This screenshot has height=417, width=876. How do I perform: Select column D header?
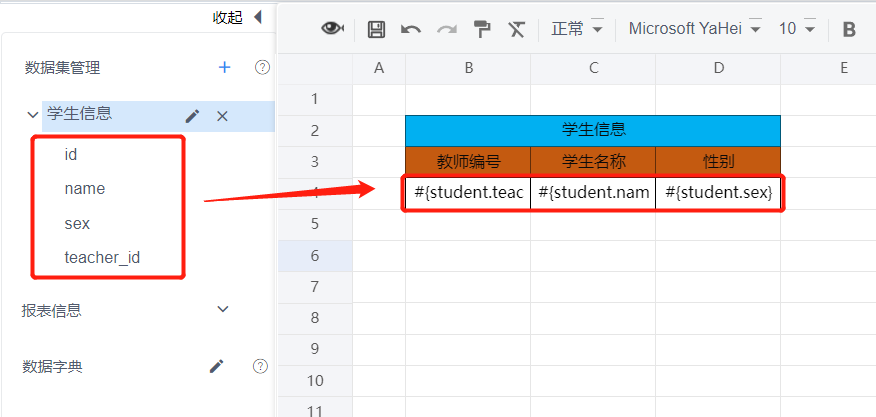coord(718,68)
